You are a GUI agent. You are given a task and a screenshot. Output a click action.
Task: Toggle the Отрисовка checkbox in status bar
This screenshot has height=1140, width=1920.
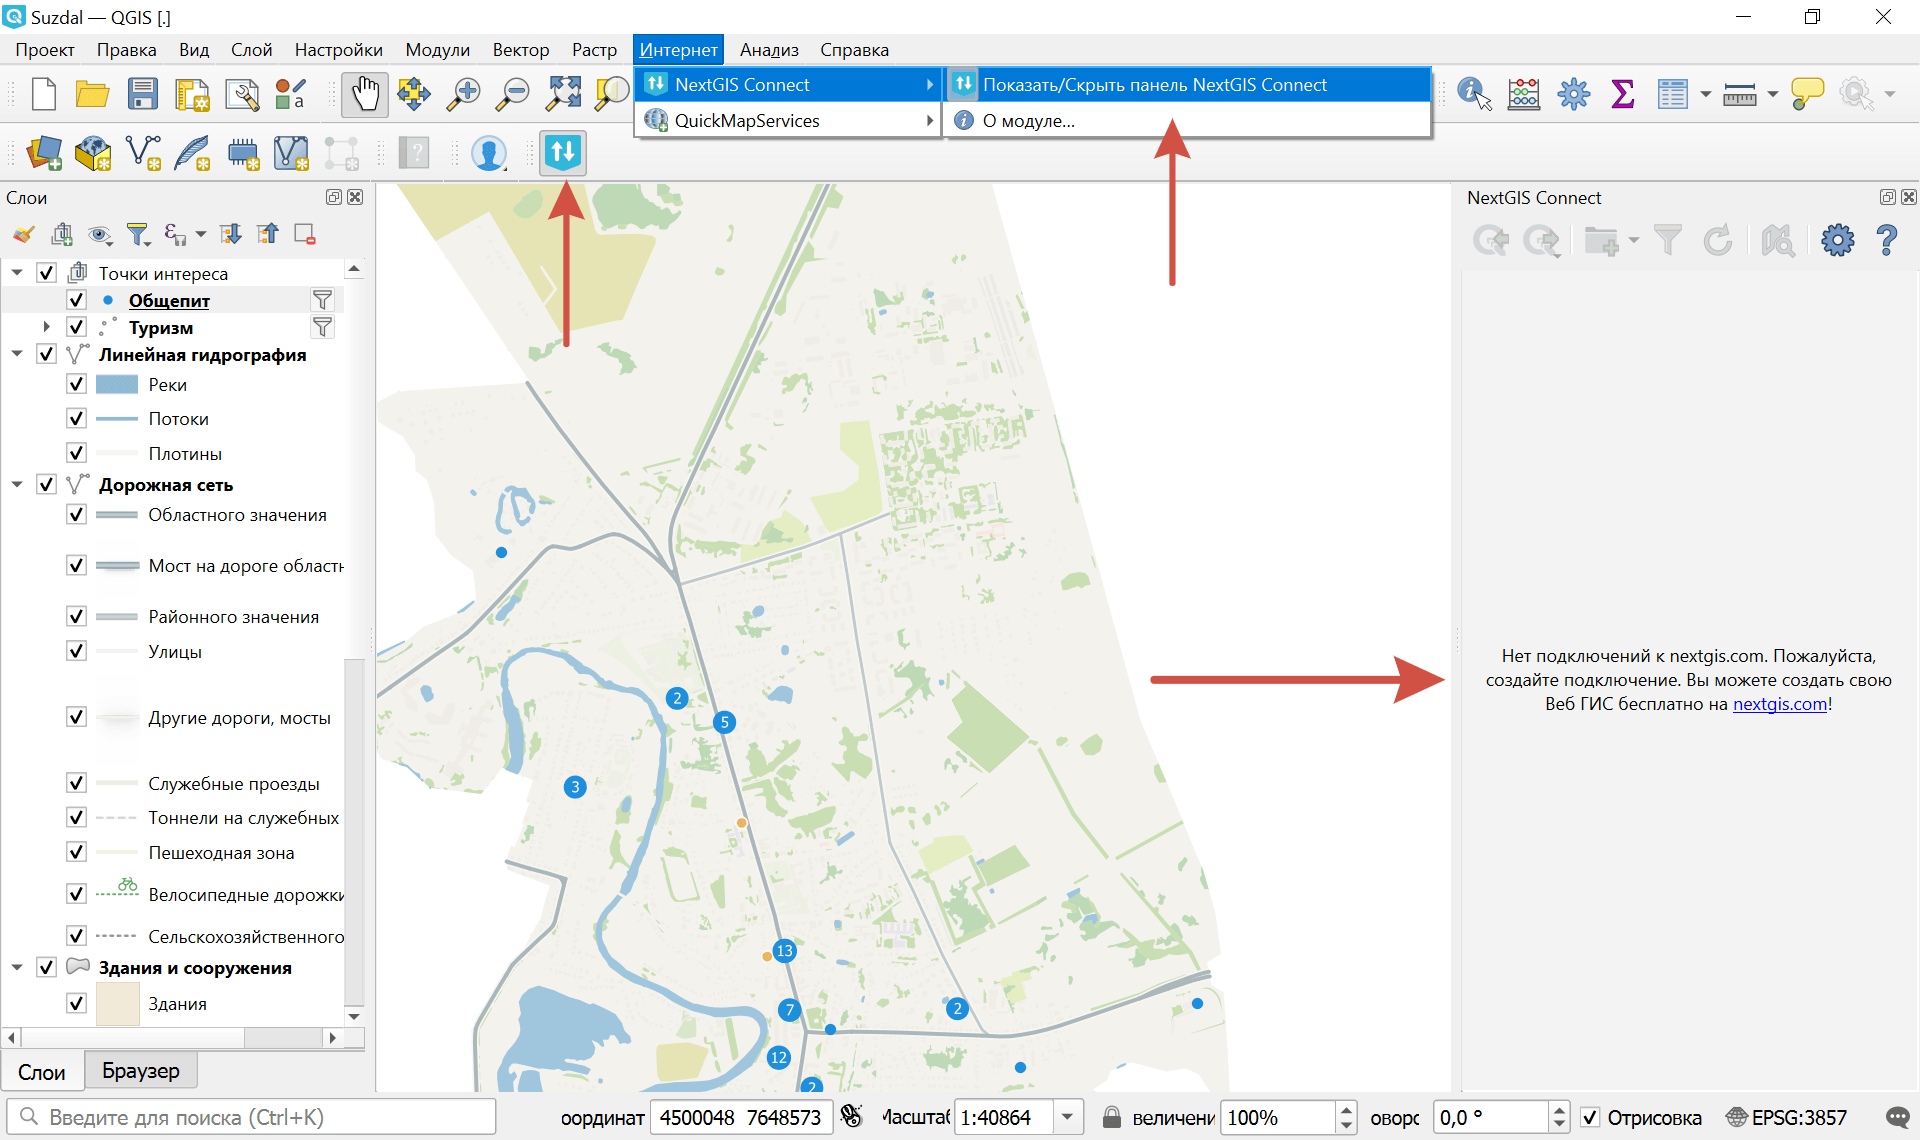[1592, 1117]
